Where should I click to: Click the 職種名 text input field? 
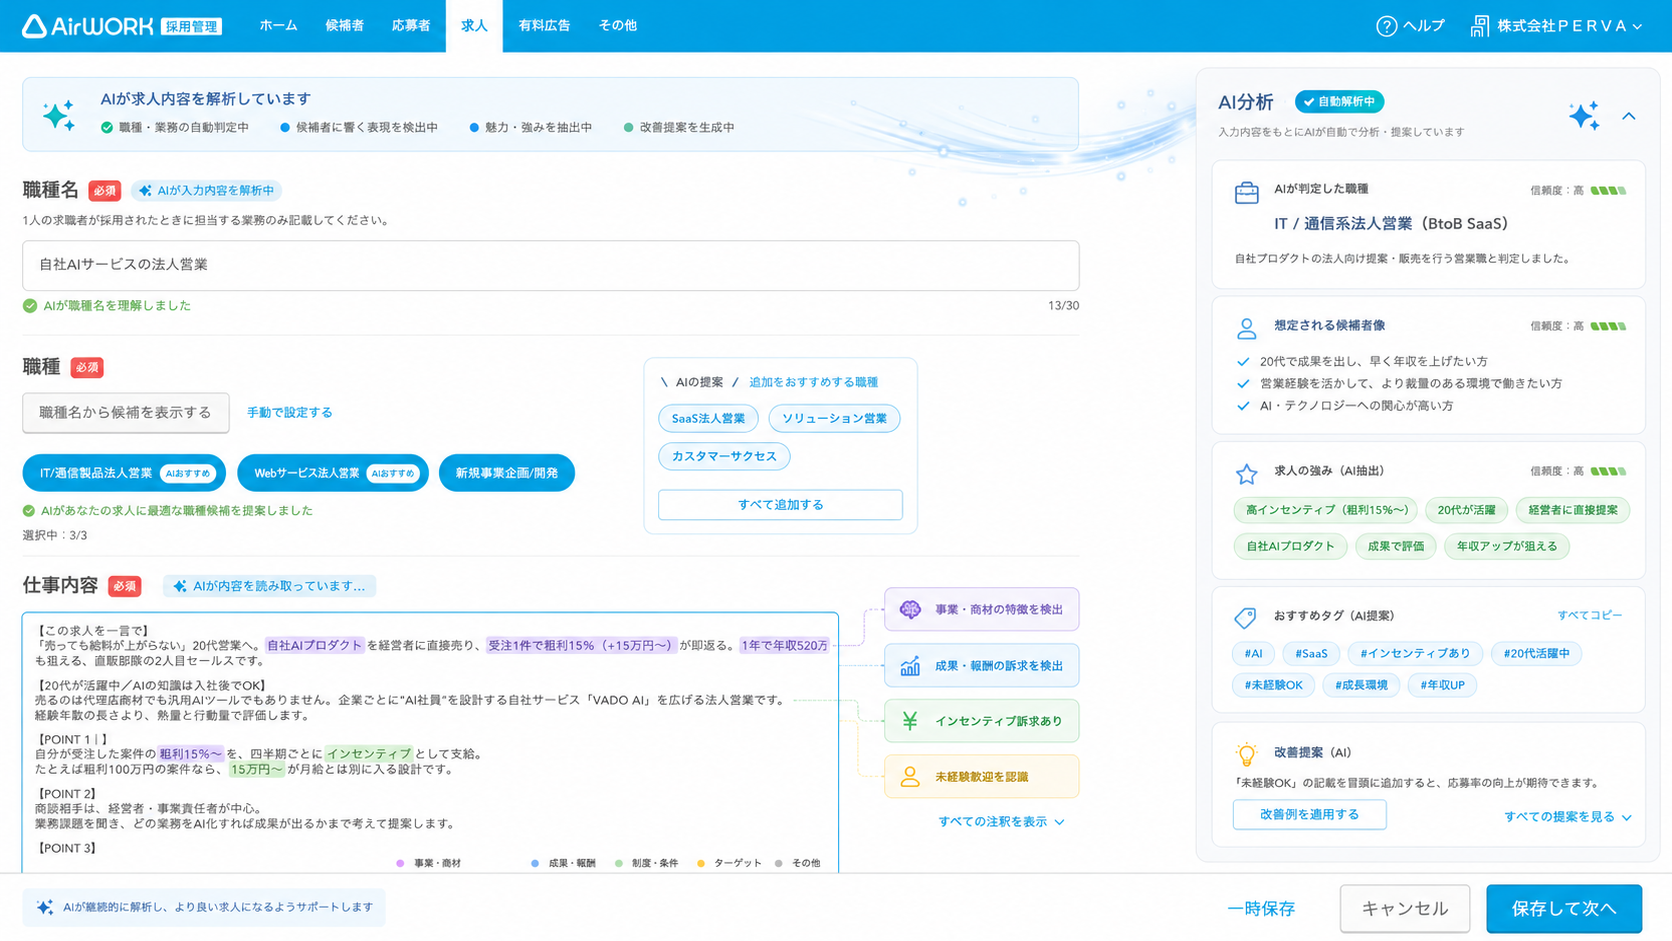(x=551, y=265)
